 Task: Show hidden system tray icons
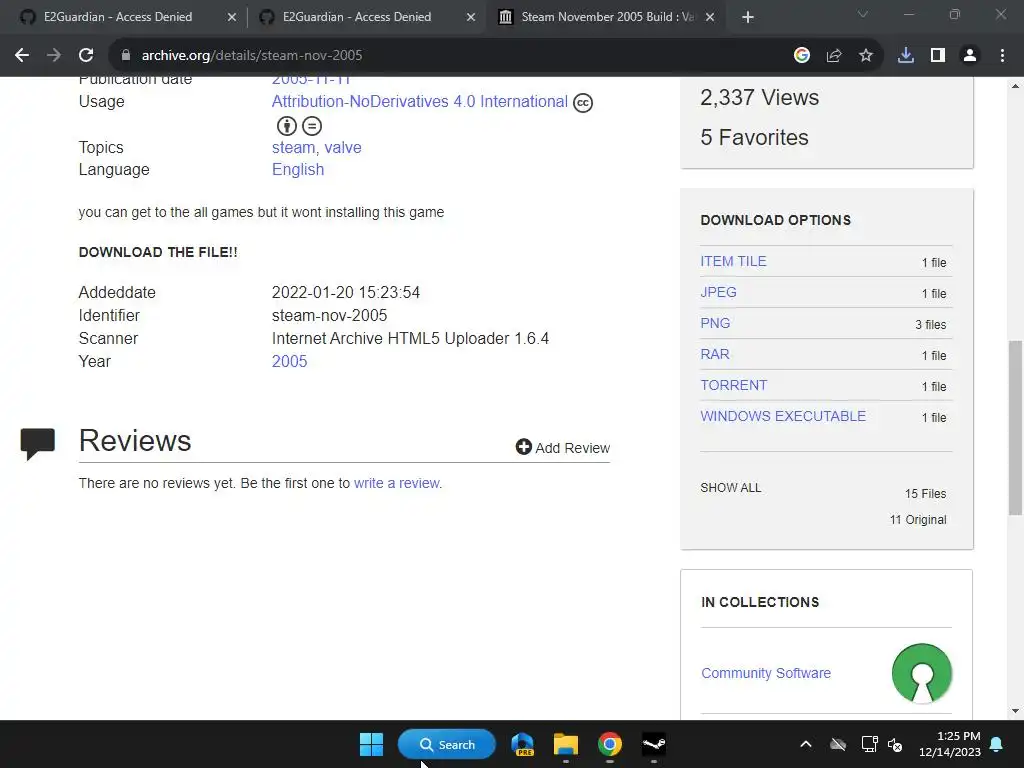pyautogui.click(x=806, y=744)
